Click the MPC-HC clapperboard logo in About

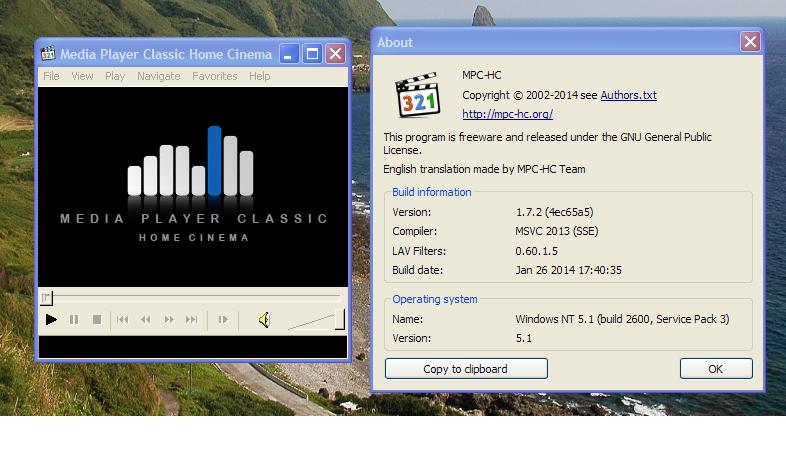tap(418, 95)
